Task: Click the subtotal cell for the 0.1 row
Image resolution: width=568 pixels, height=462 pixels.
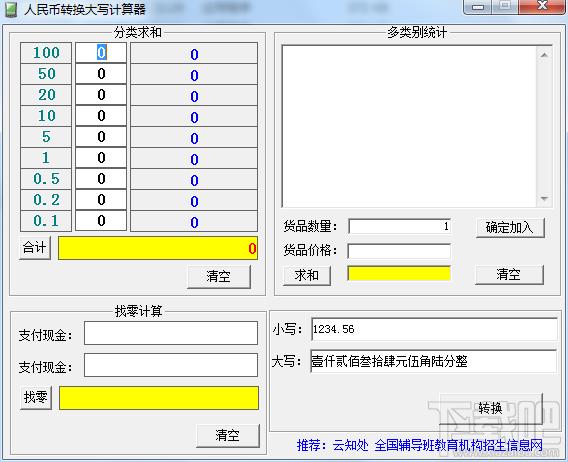Action: coord(194,221)
